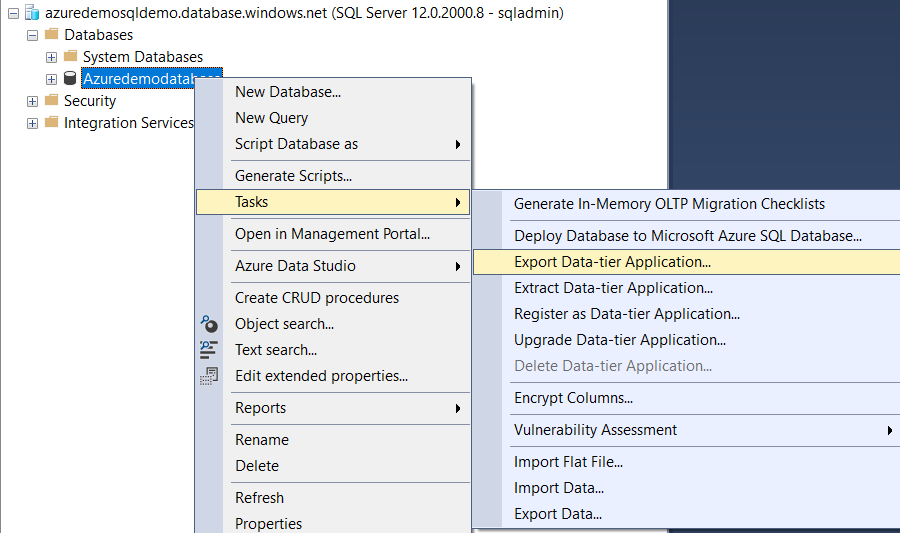This screenshot has width=900, height=533.
Task: Click the Edit extended properties icon
Action: tap(209, 376)
